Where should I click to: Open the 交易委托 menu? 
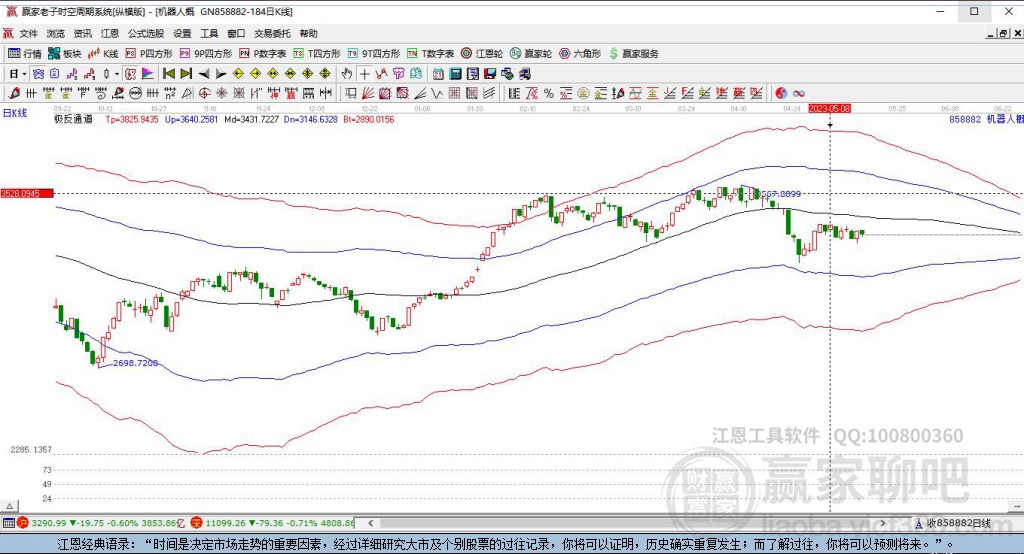click(x=272, y=33)
